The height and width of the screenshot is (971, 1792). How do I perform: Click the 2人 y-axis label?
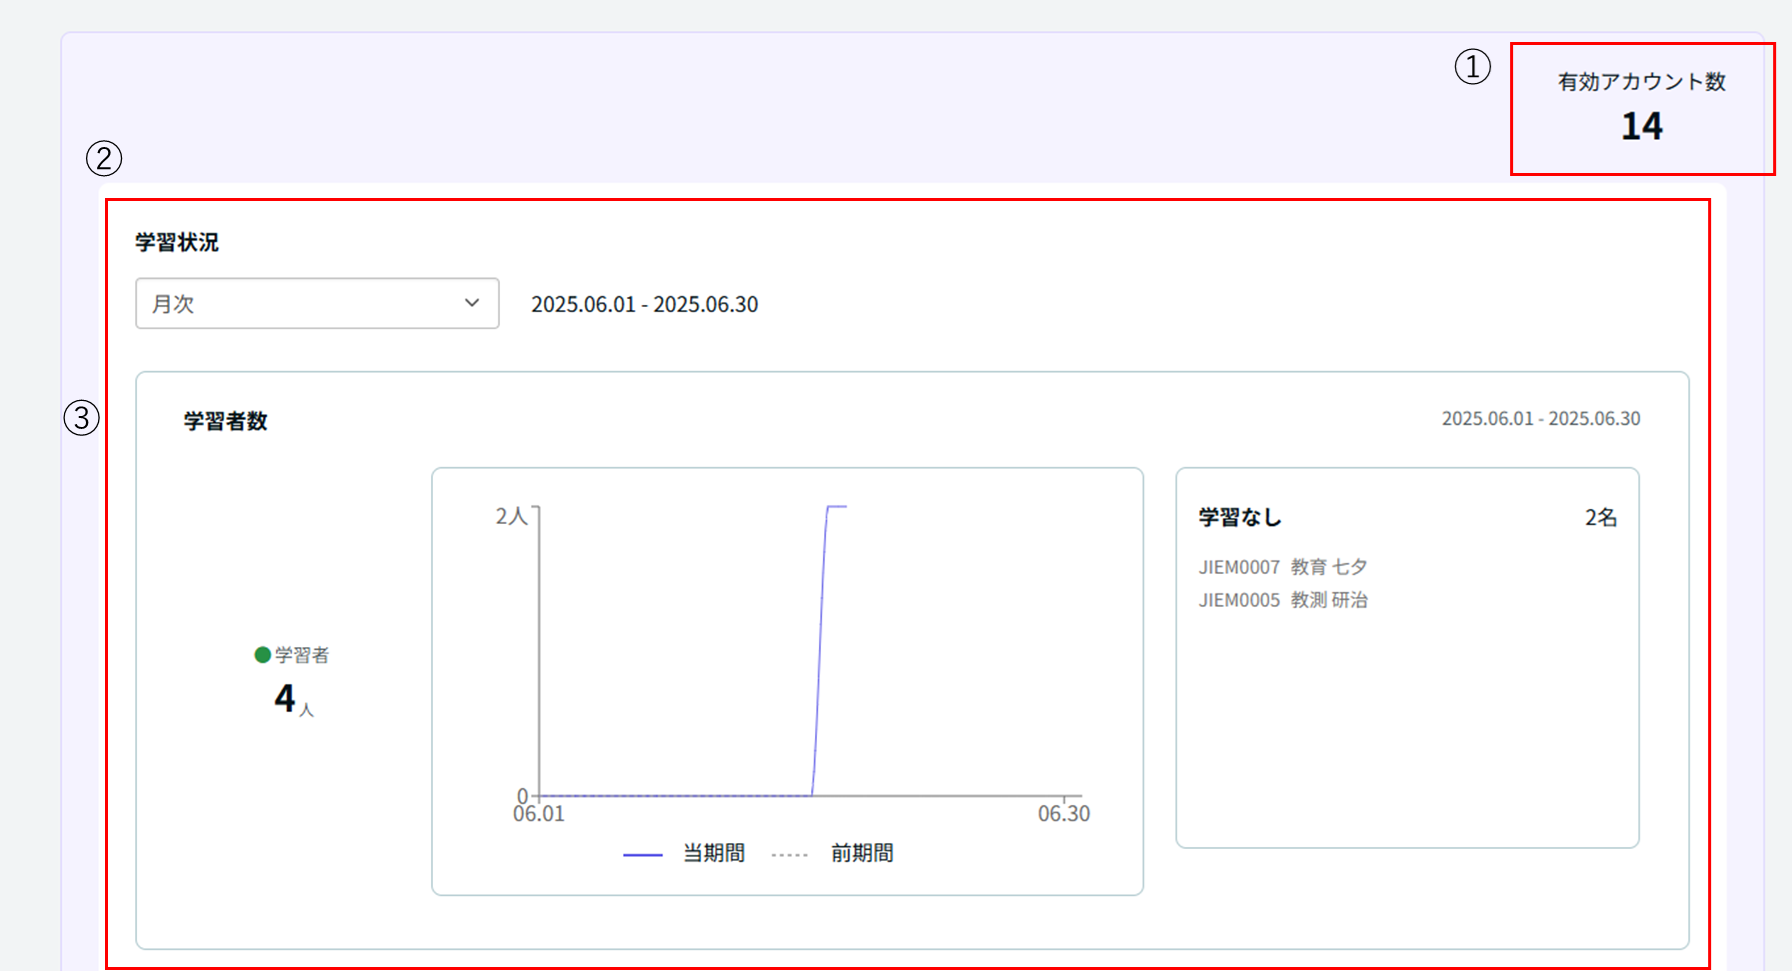(x=511, y=516)
